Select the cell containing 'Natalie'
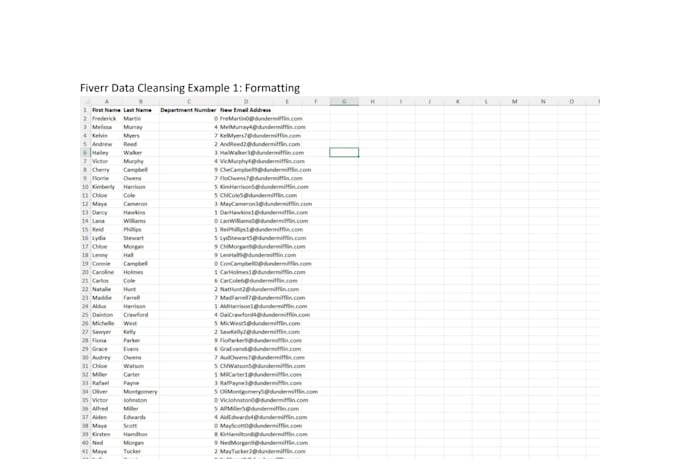Image resolution: width=680 pixels, height=459 pixels. pyautogui.click(x=106, y=289)
